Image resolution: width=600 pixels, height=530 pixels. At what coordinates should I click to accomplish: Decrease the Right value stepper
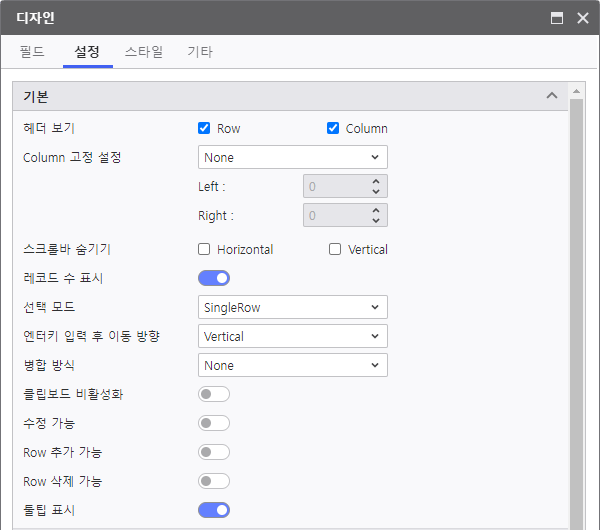pos(376,220)
